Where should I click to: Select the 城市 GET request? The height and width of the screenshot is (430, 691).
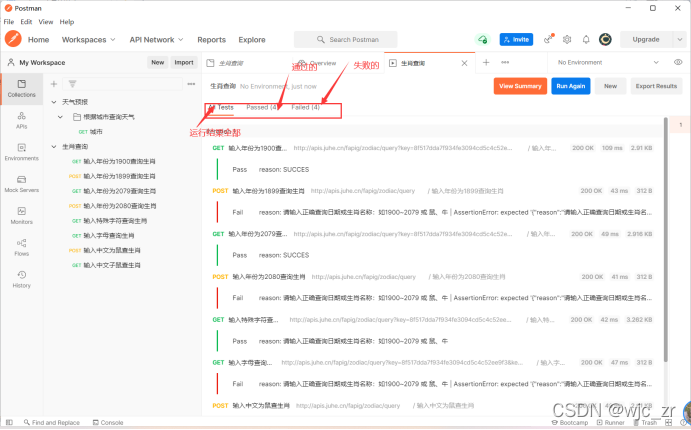coord(90,131)
